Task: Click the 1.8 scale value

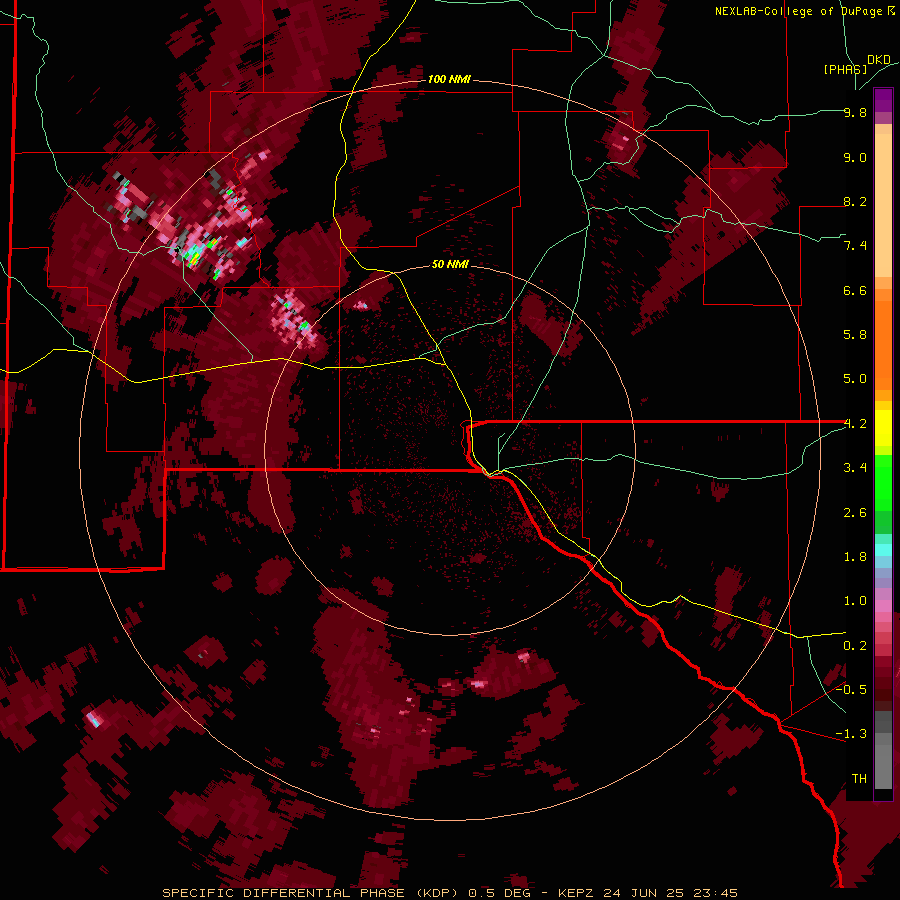Action: [x=855, y=557]
